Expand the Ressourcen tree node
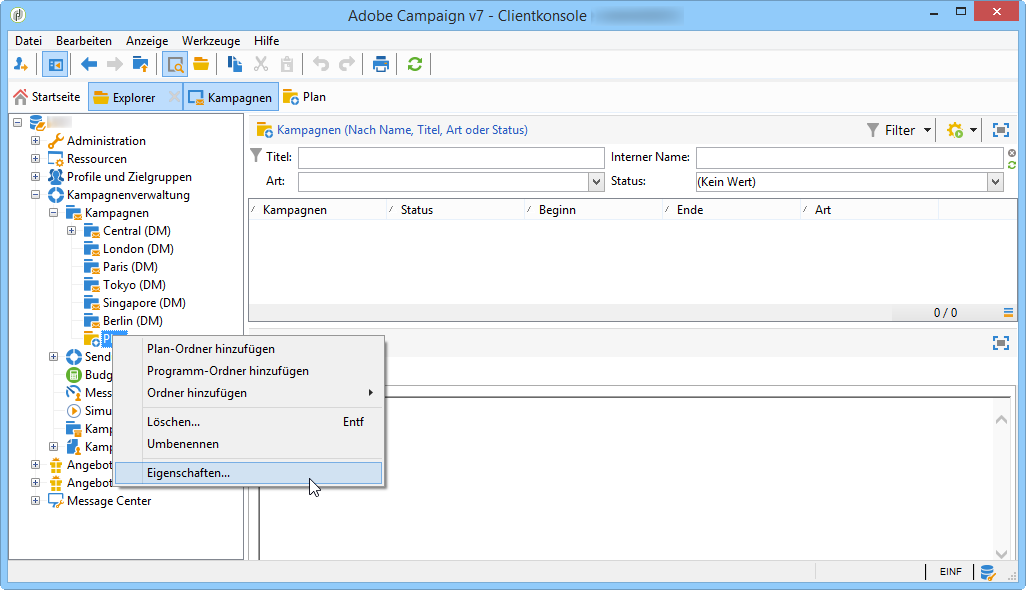Image resolution: width=1028 pixels, height=594 pixels. pyautogui.click(x=35, y=159)
